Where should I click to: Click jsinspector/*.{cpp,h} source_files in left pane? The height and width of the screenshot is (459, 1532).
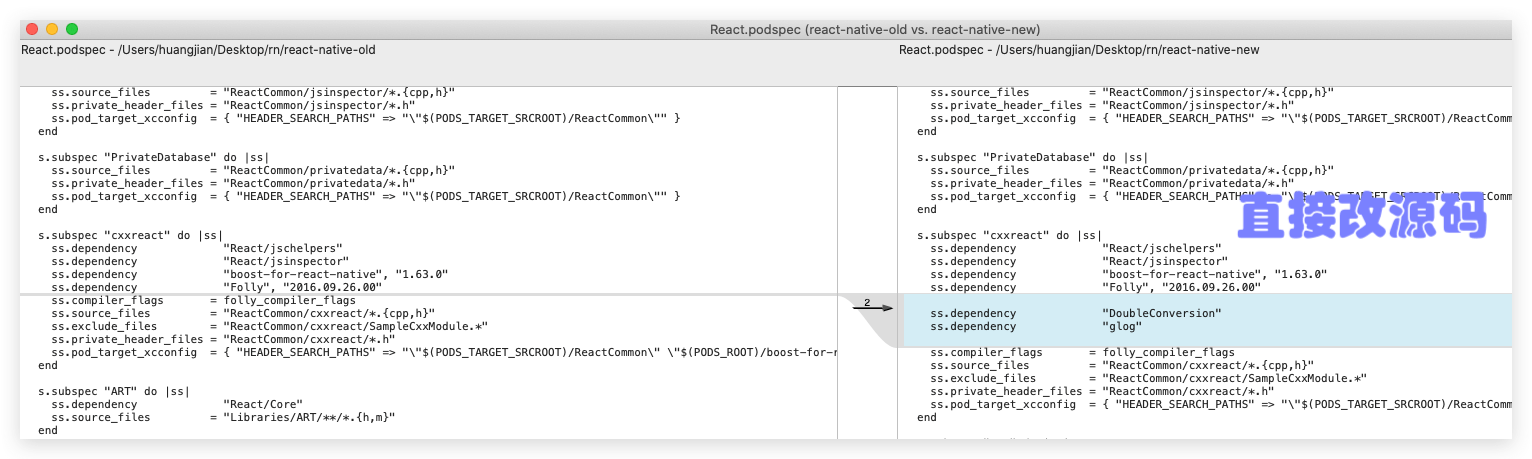click(253, 92)
